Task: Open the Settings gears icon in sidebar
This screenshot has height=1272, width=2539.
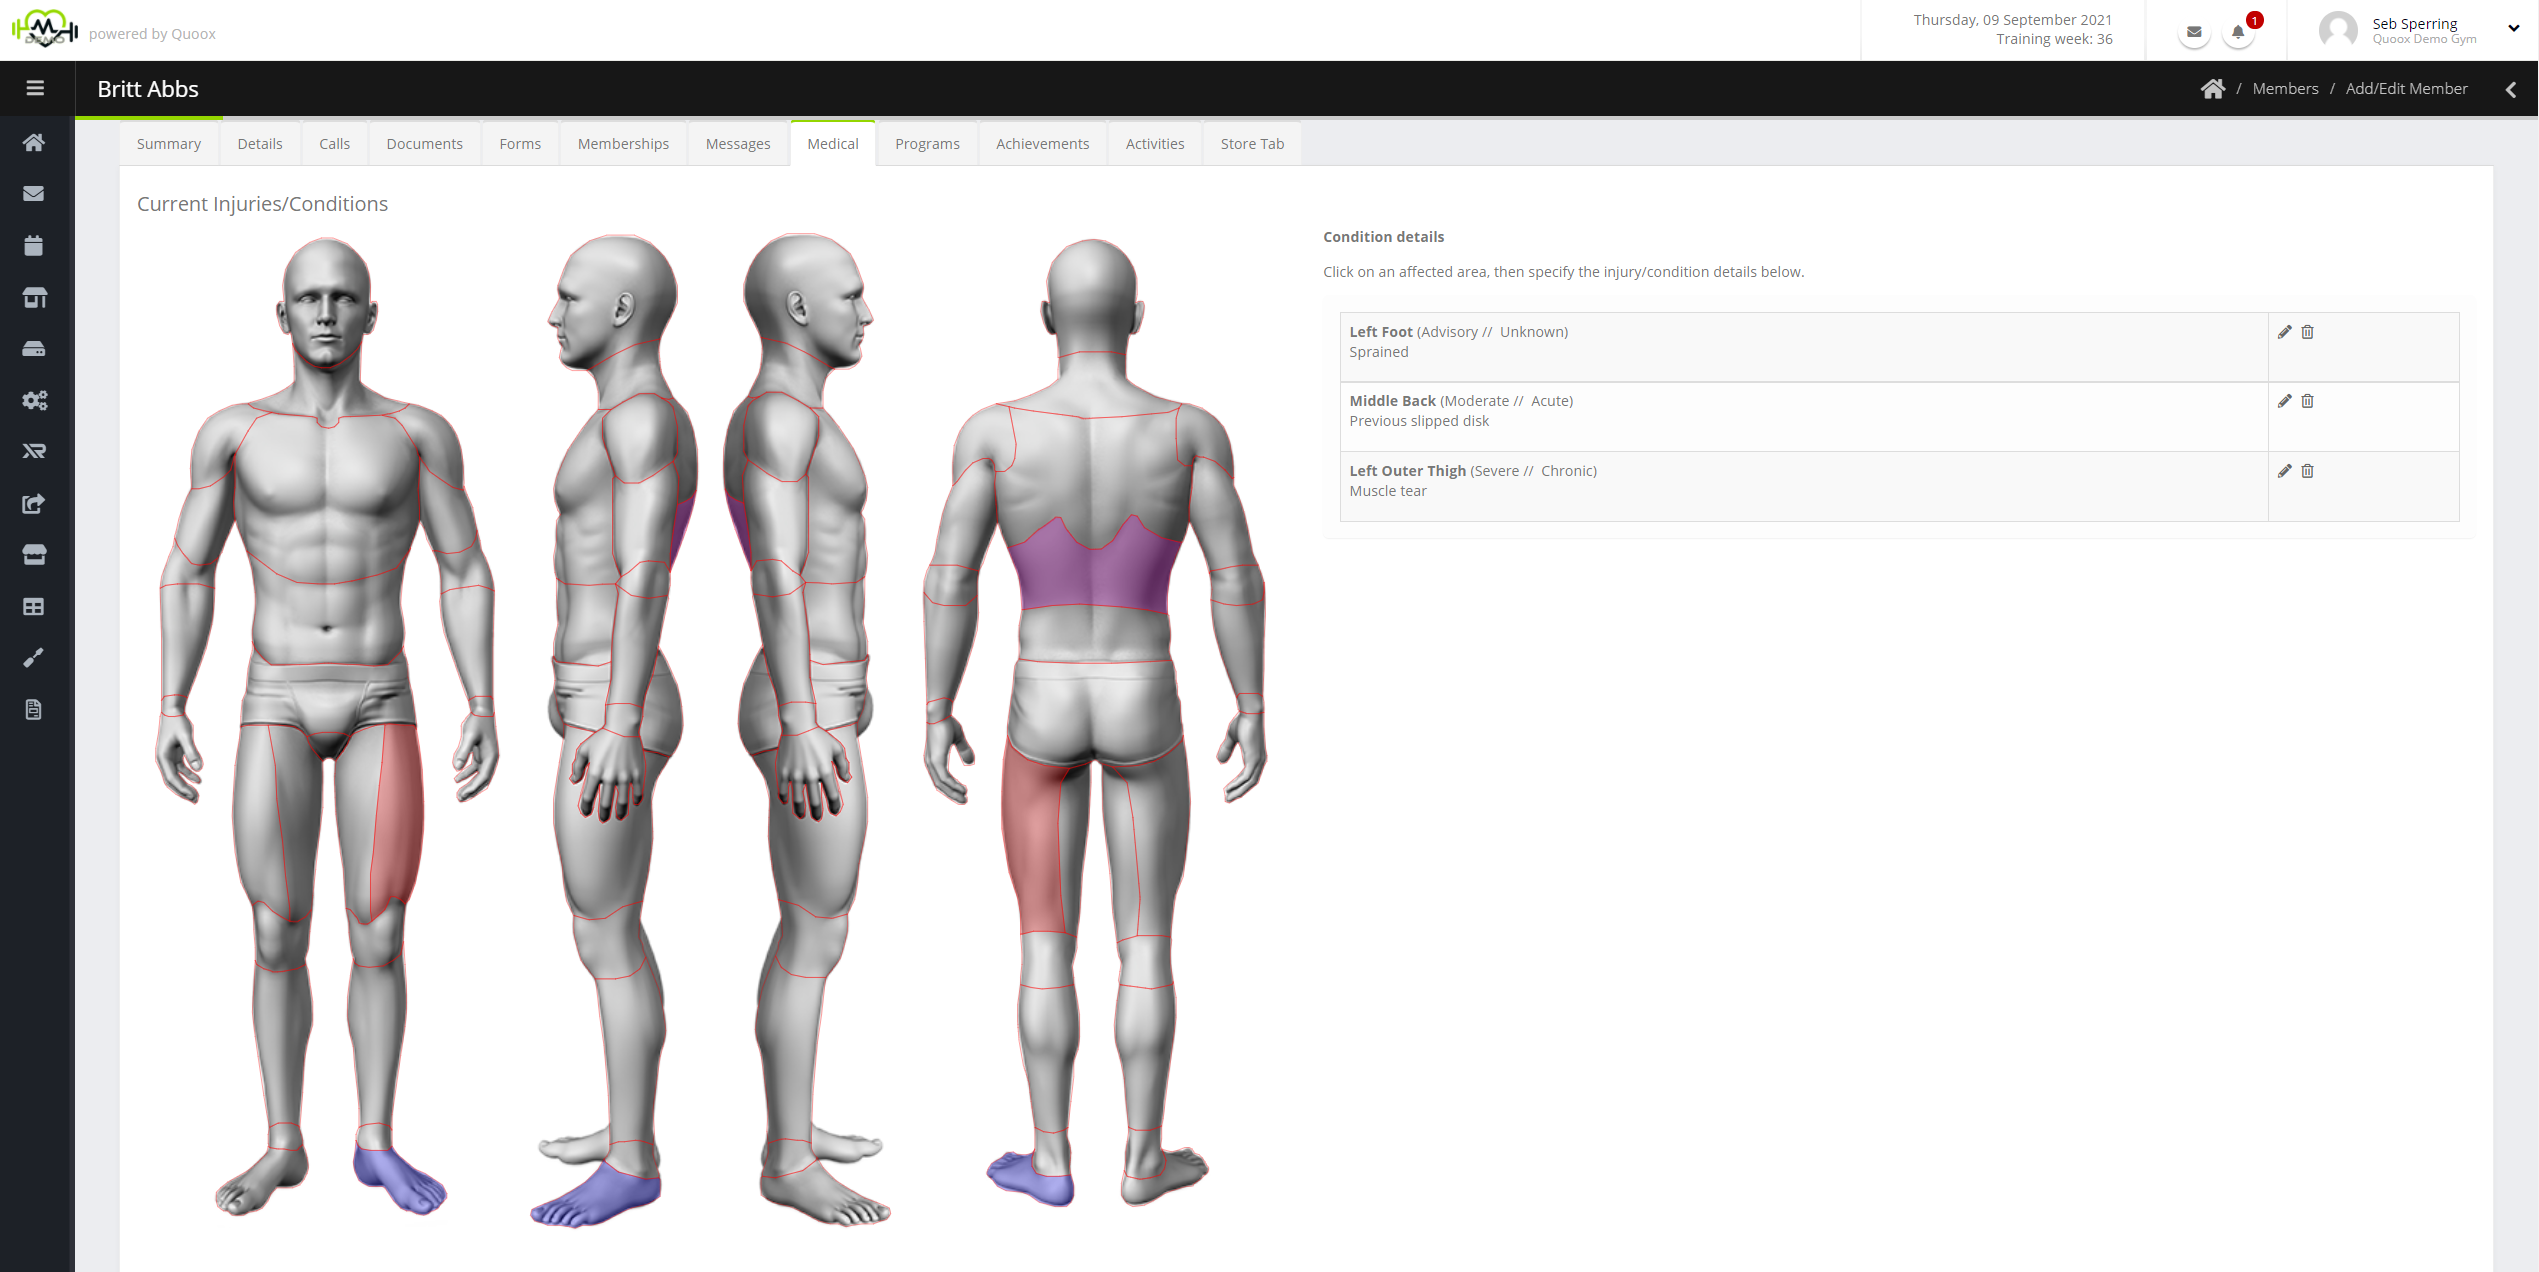Action: 35,400
